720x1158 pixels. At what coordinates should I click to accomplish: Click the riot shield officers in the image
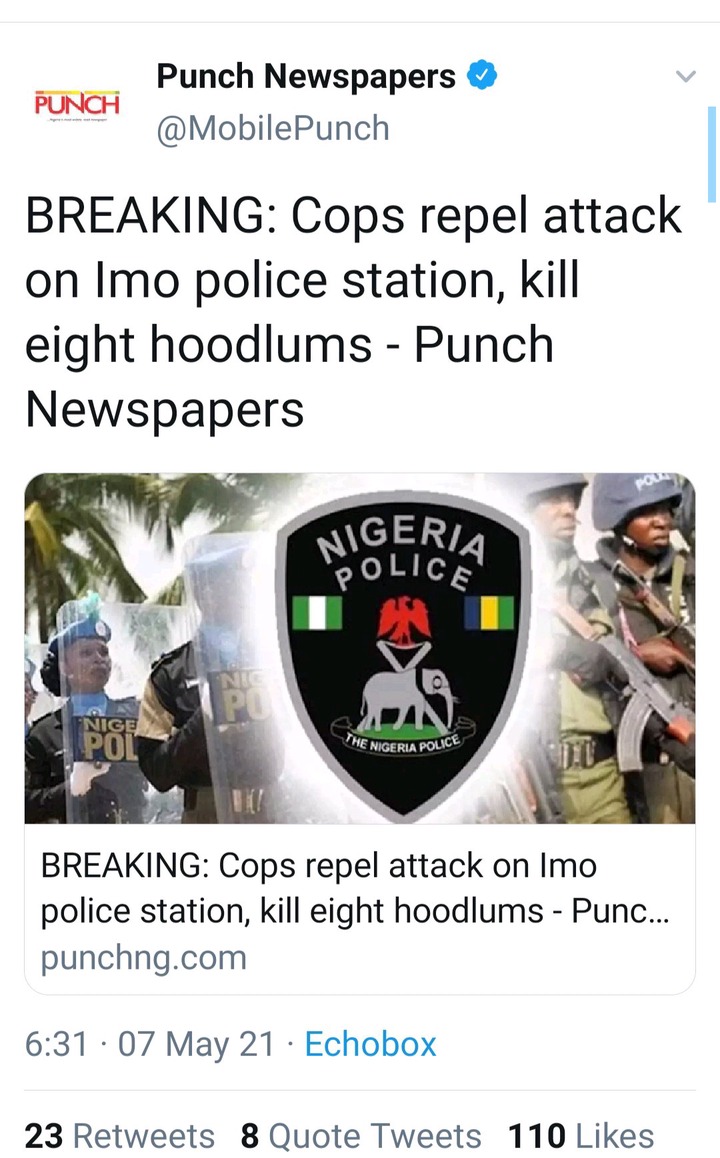pyautogui.click(x=148, y=694)
